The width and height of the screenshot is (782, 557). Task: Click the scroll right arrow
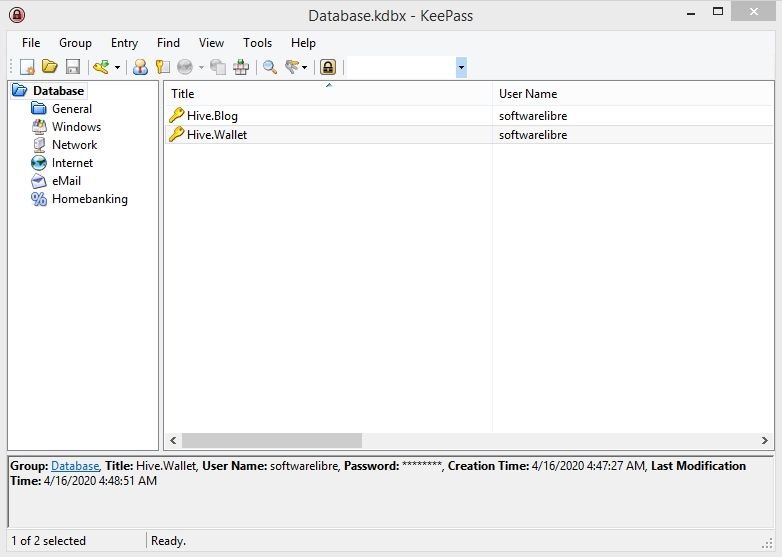pos(765,440)
